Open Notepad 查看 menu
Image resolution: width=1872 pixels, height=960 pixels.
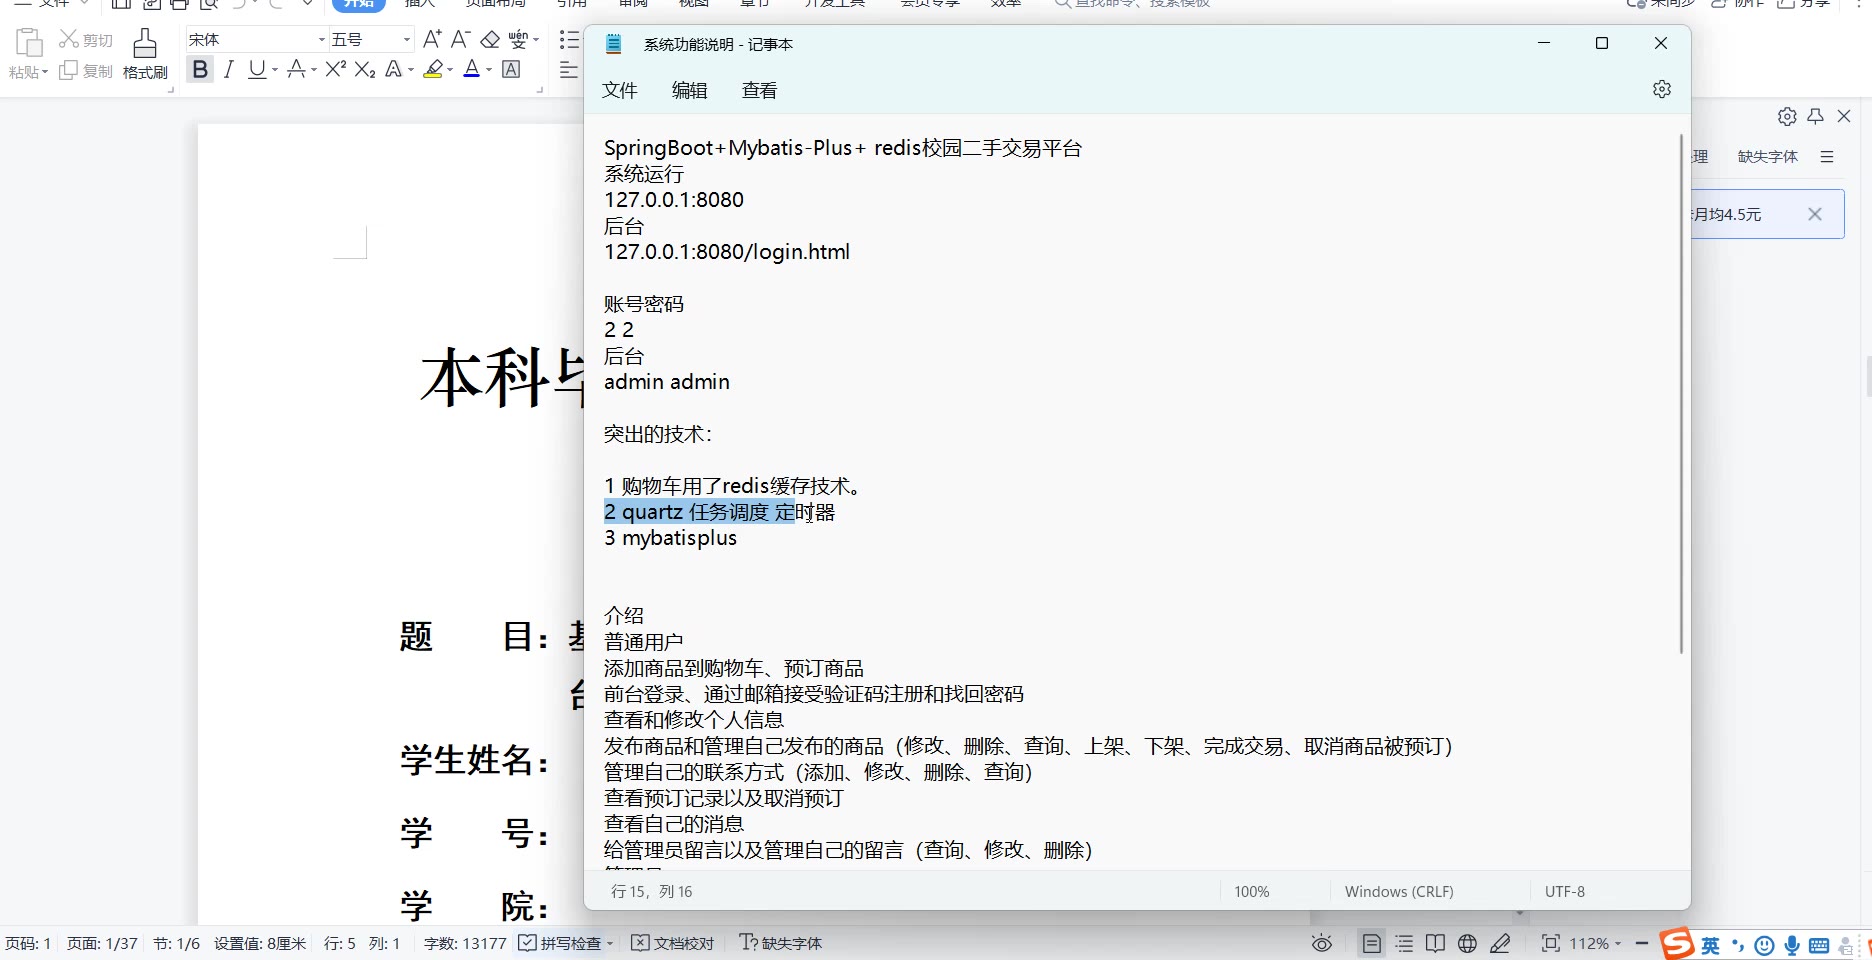pyautogui.click(x=760, y=90)
